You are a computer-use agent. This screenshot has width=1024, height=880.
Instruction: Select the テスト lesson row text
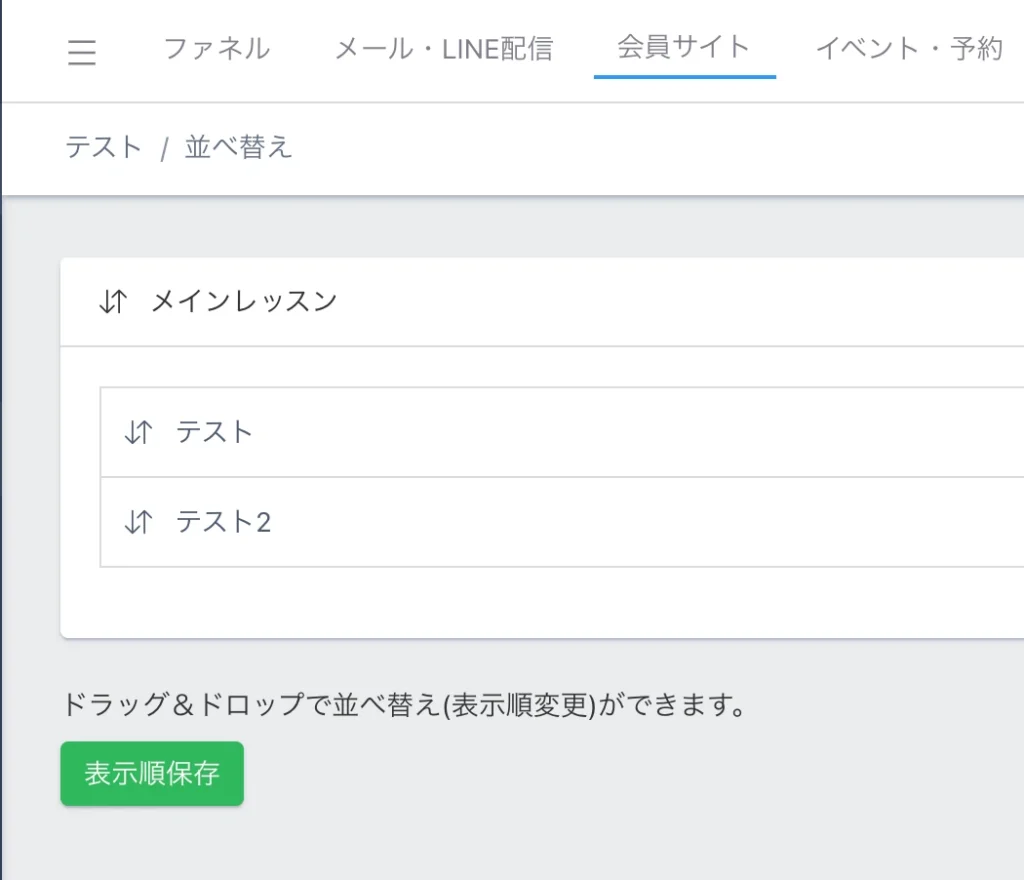[214, 432]
